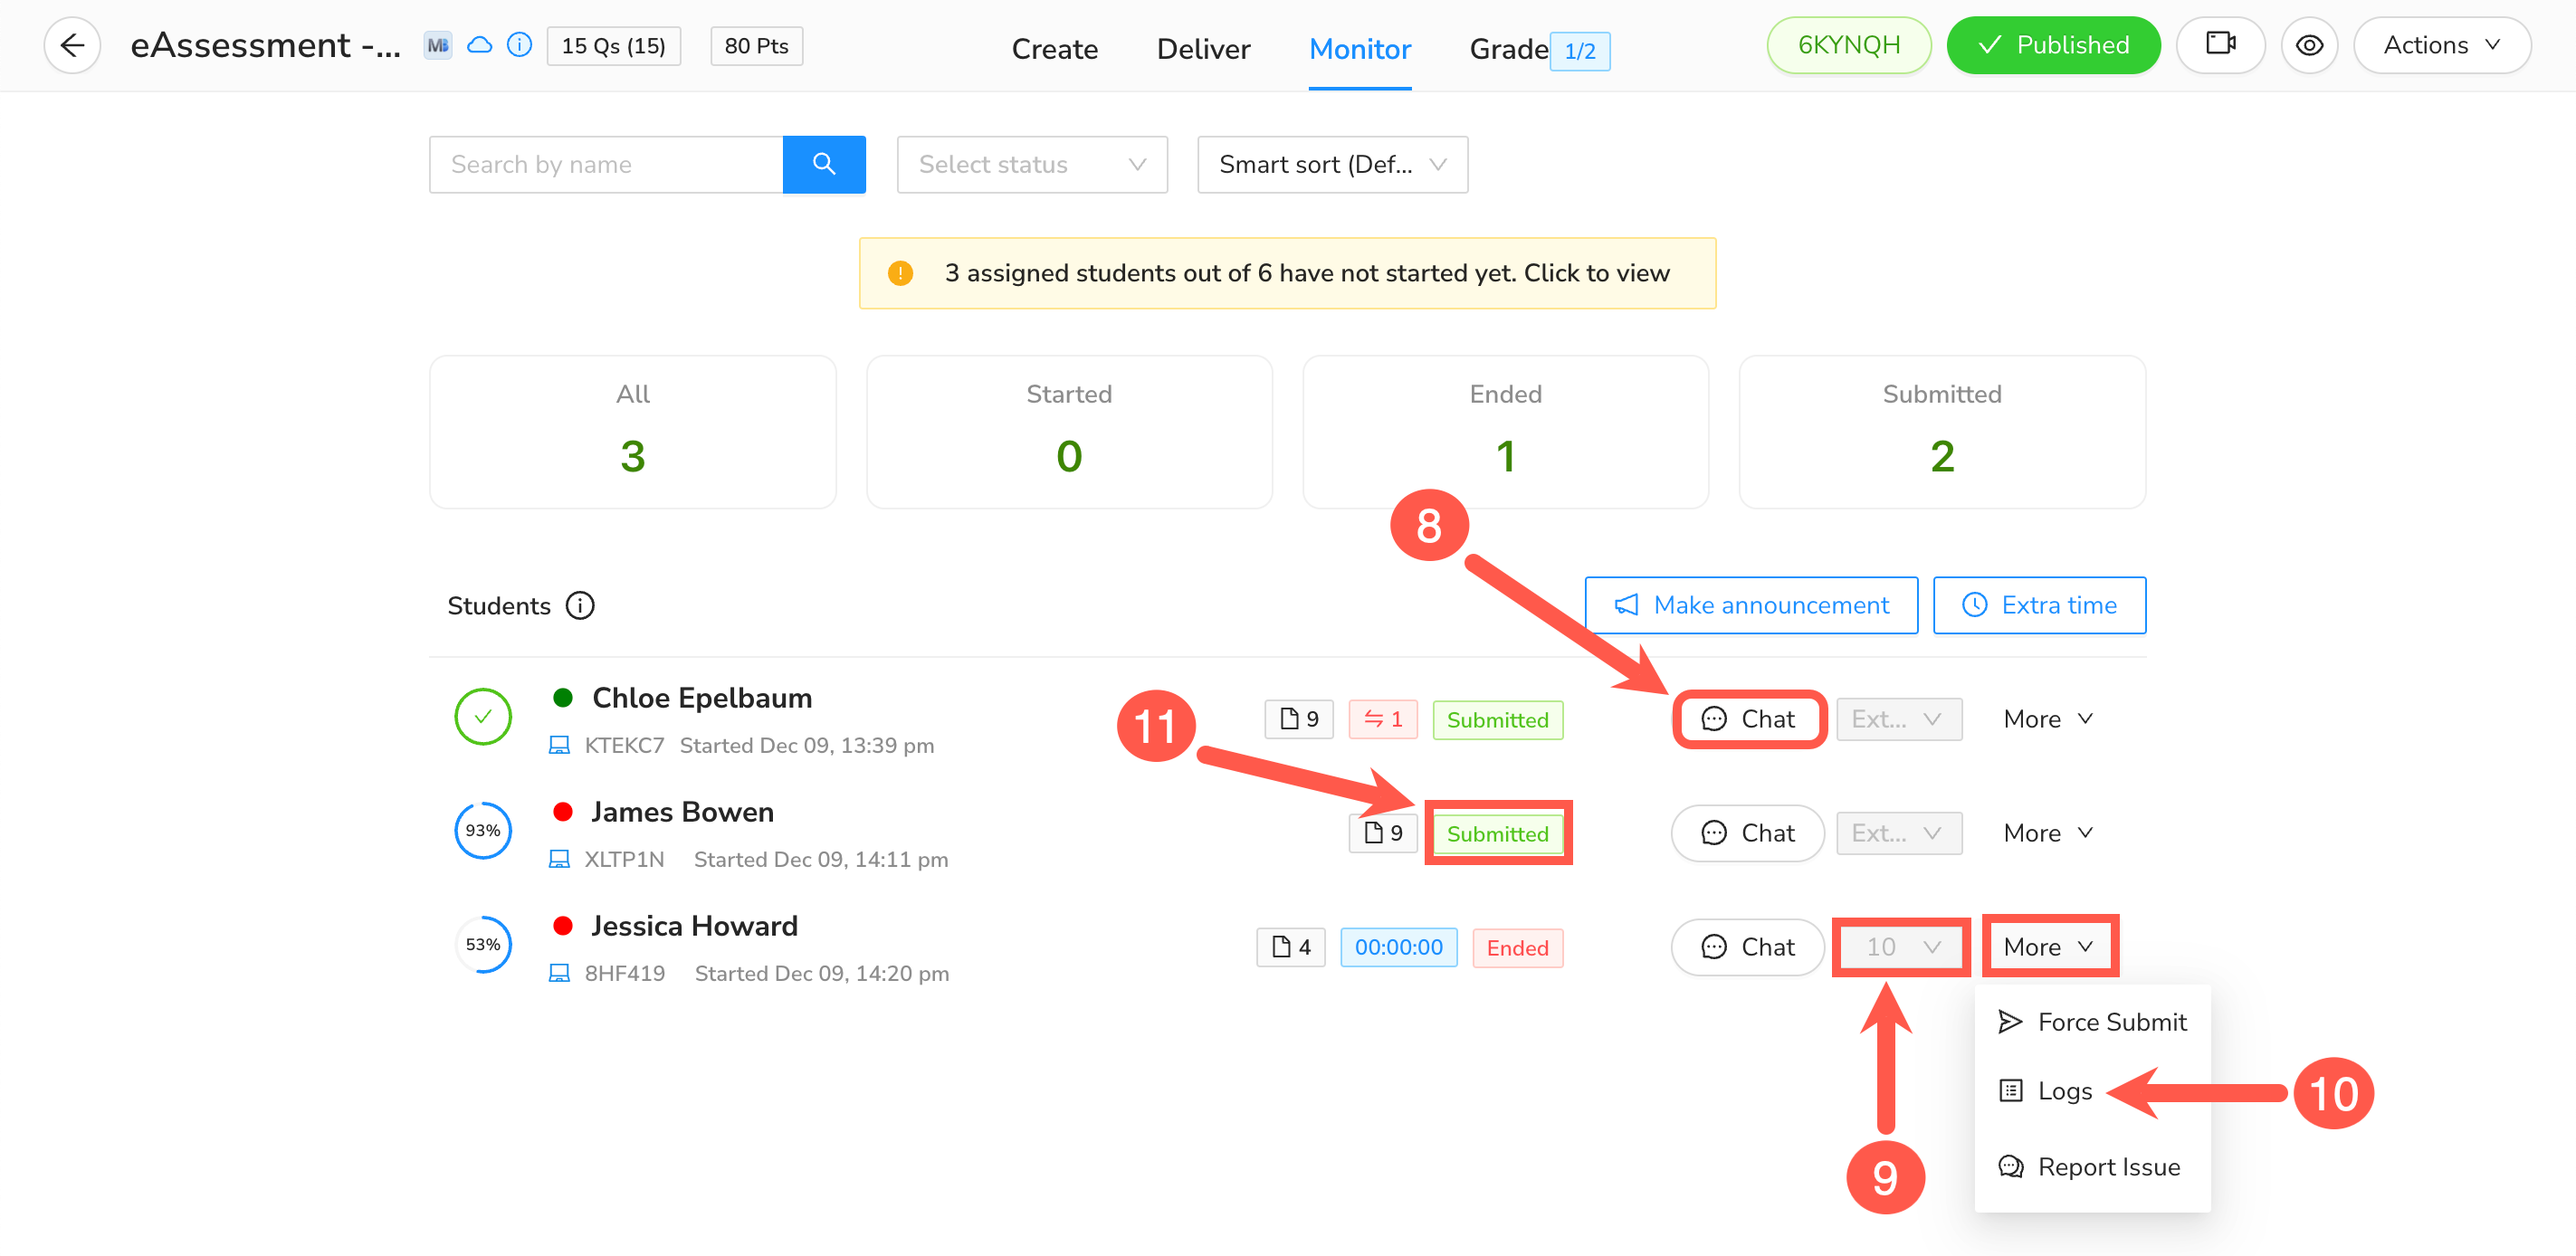Click James Bowen's 93% progress indicator
The height and width of the screenshot is (1256, 2576).
point(483,831)
